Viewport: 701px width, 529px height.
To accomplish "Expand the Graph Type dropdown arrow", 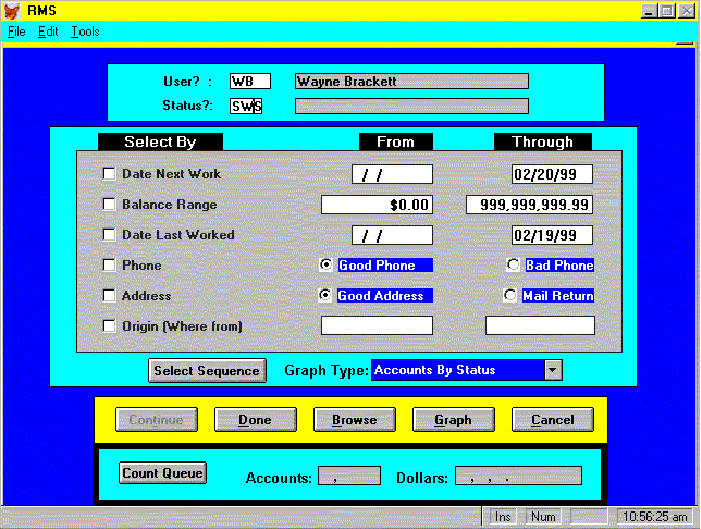I will click(x=552, y=370).
